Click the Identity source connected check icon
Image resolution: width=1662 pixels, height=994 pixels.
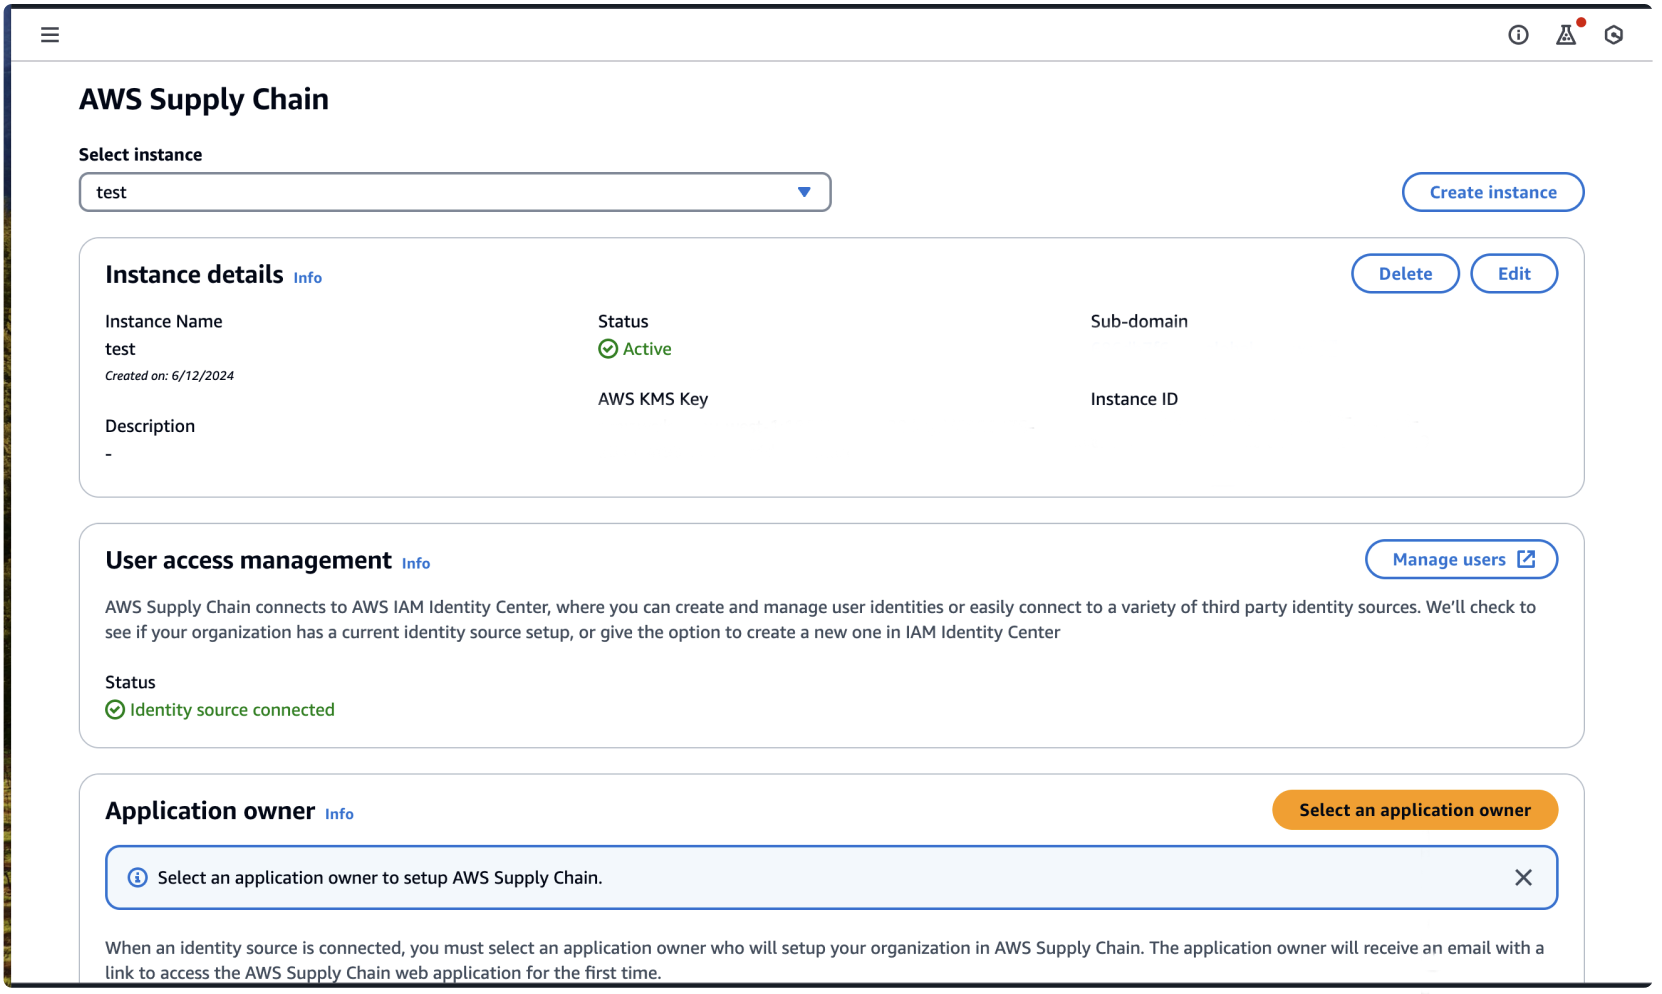(x=114, y=709)
